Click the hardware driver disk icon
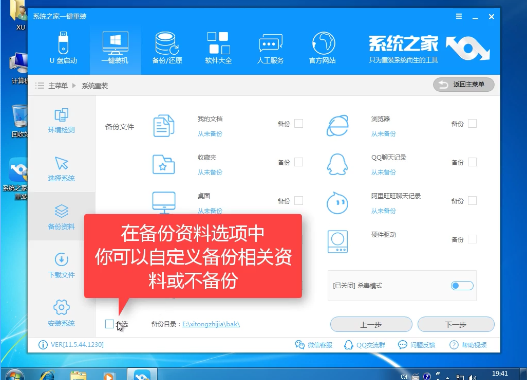This screenshot has height=380, width=527. (337, 241)
